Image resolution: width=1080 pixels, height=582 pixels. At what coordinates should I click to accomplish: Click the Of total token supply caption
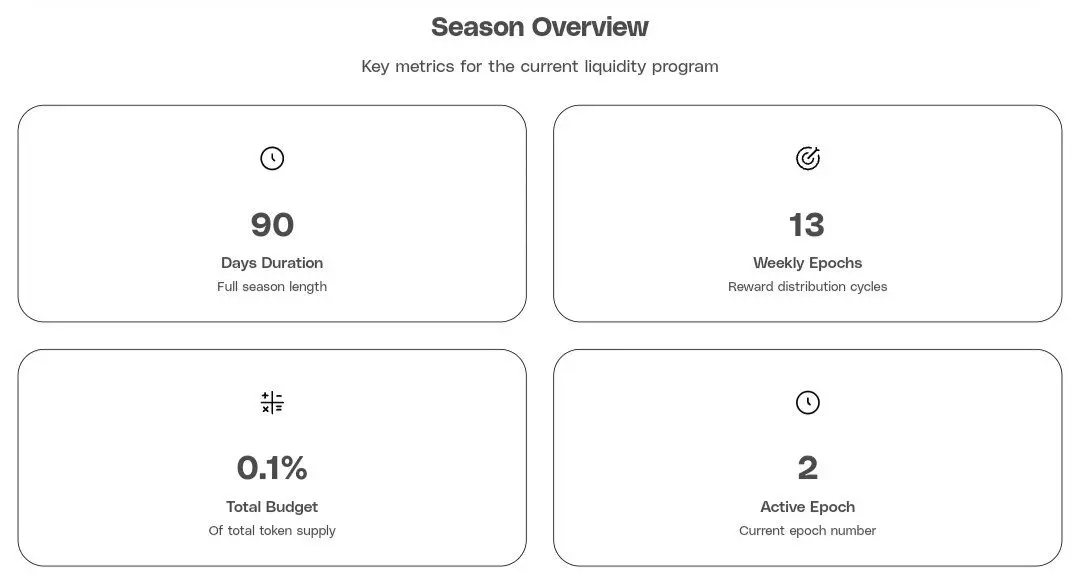272,530
